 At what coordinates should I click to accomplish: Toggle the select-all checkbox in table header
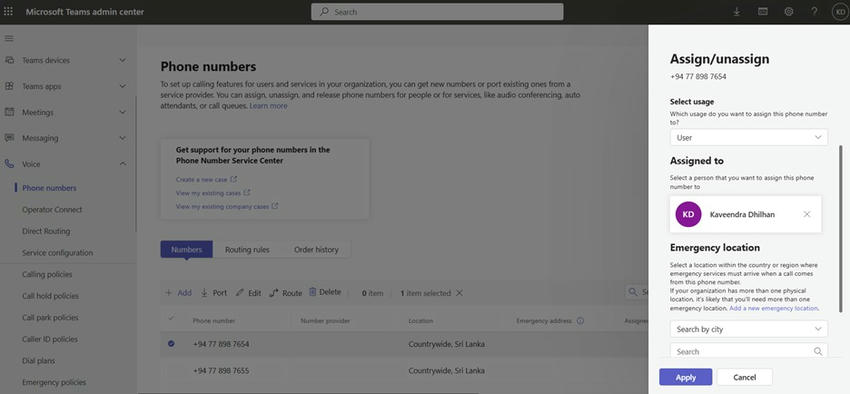click(x=171, y=318)
